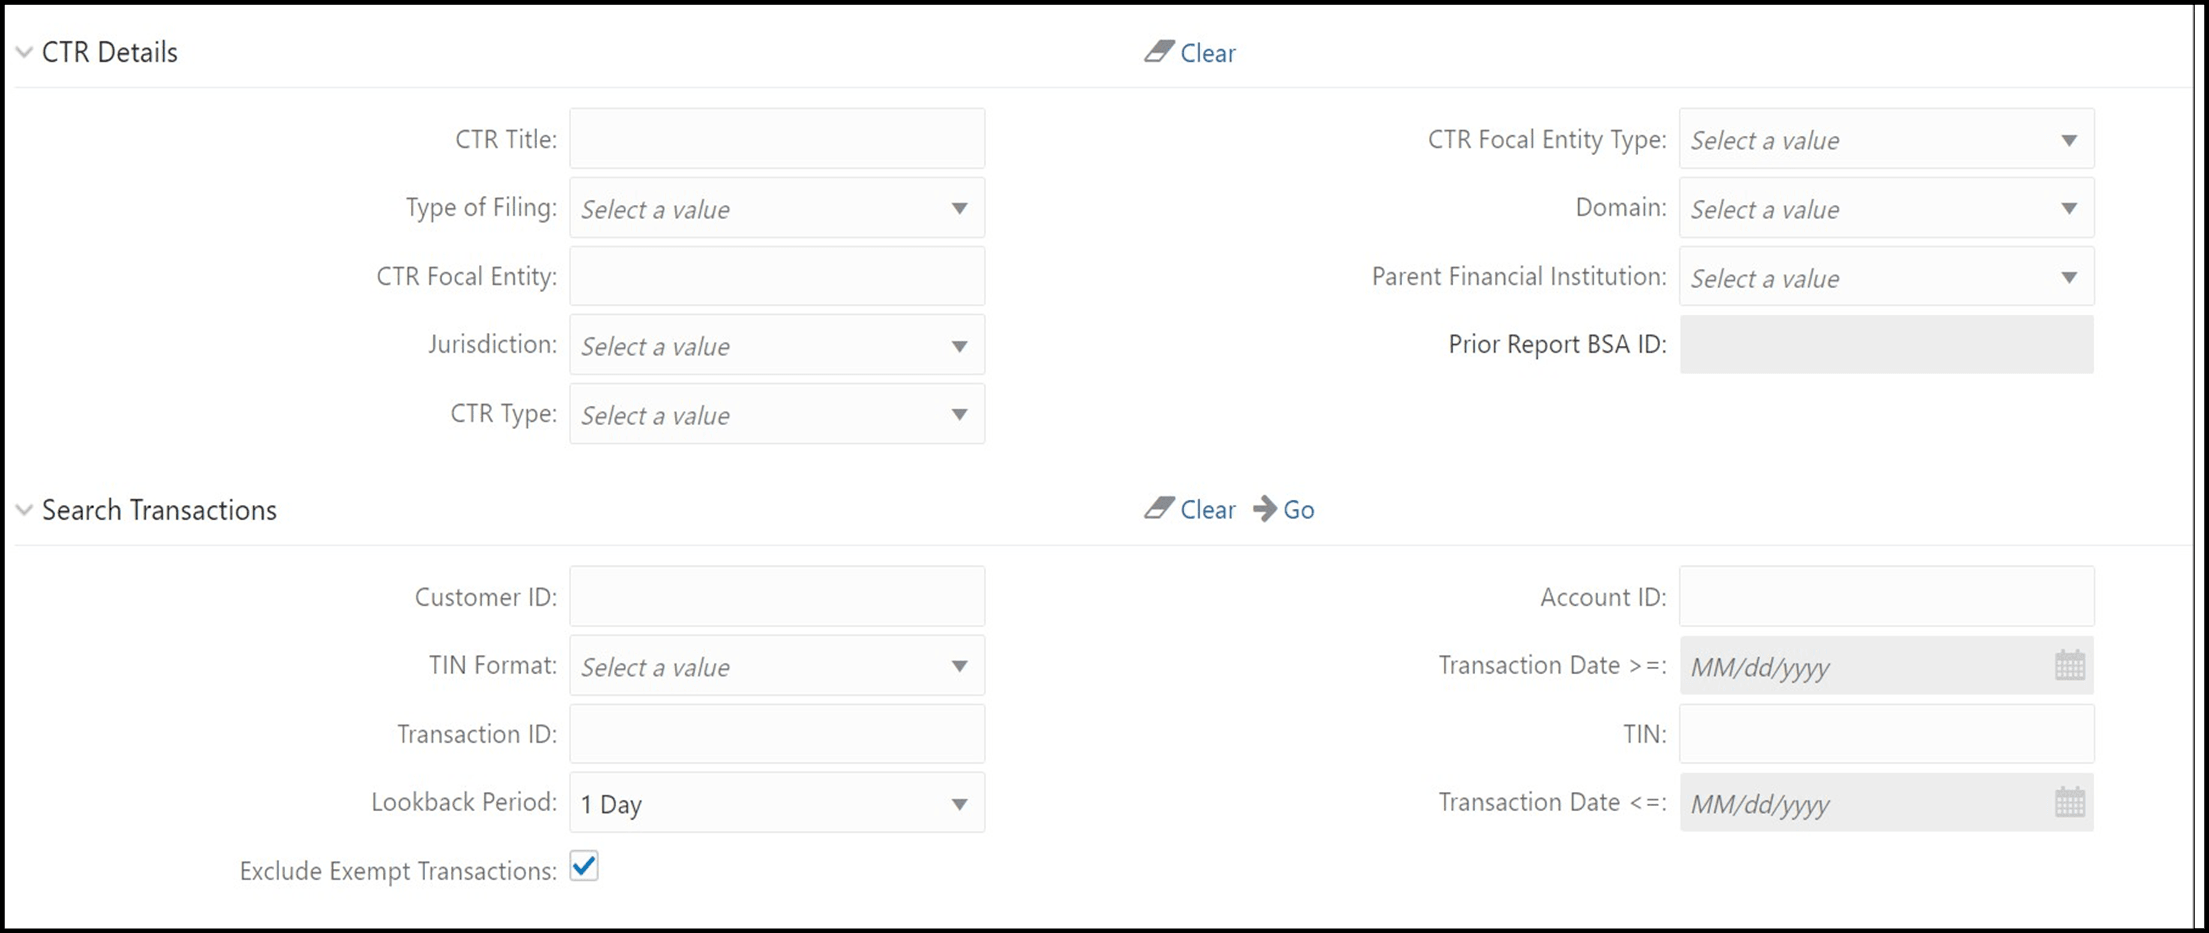Click the eraser Clear icon in CTR Details
2209x933 pixels.
(1159, 53)
